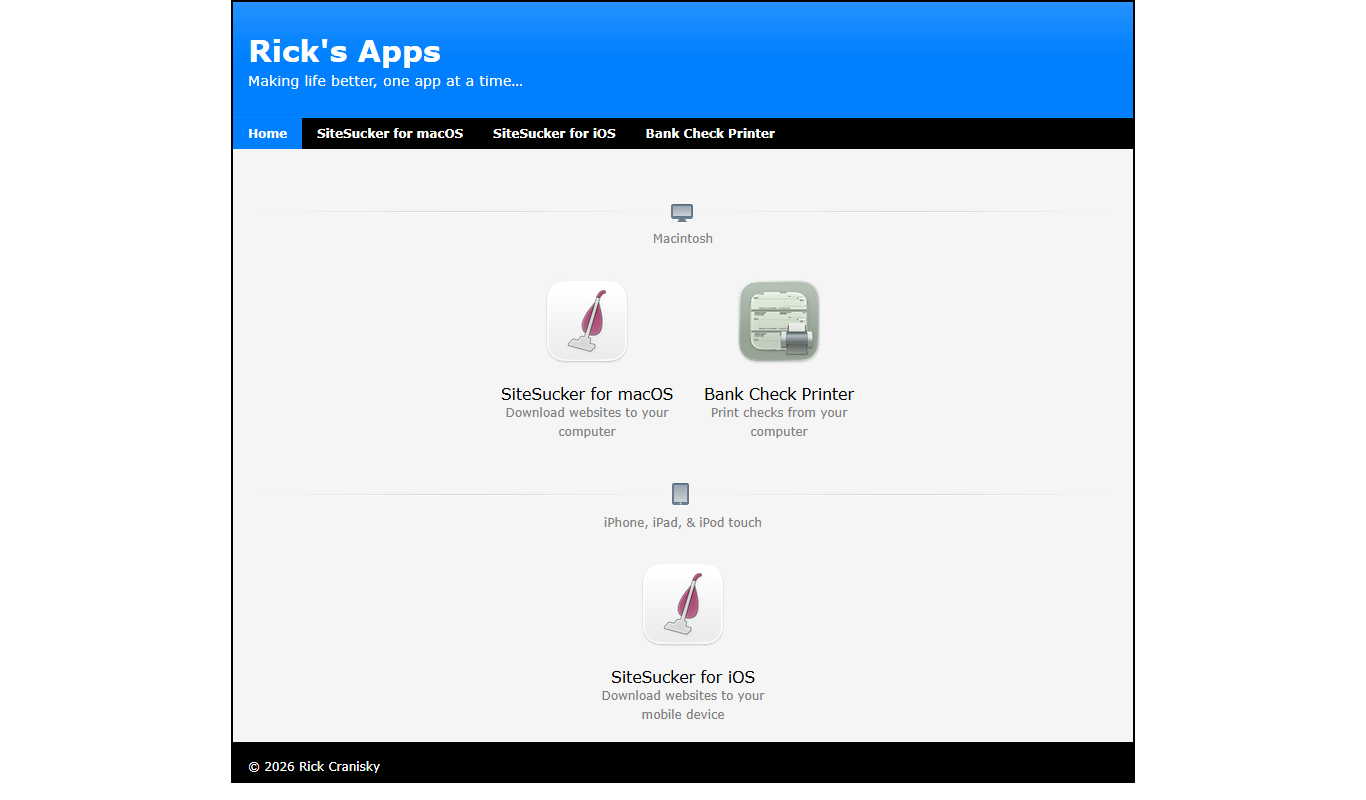Open the SiteSucker for iOS title link

coord(683,677)
